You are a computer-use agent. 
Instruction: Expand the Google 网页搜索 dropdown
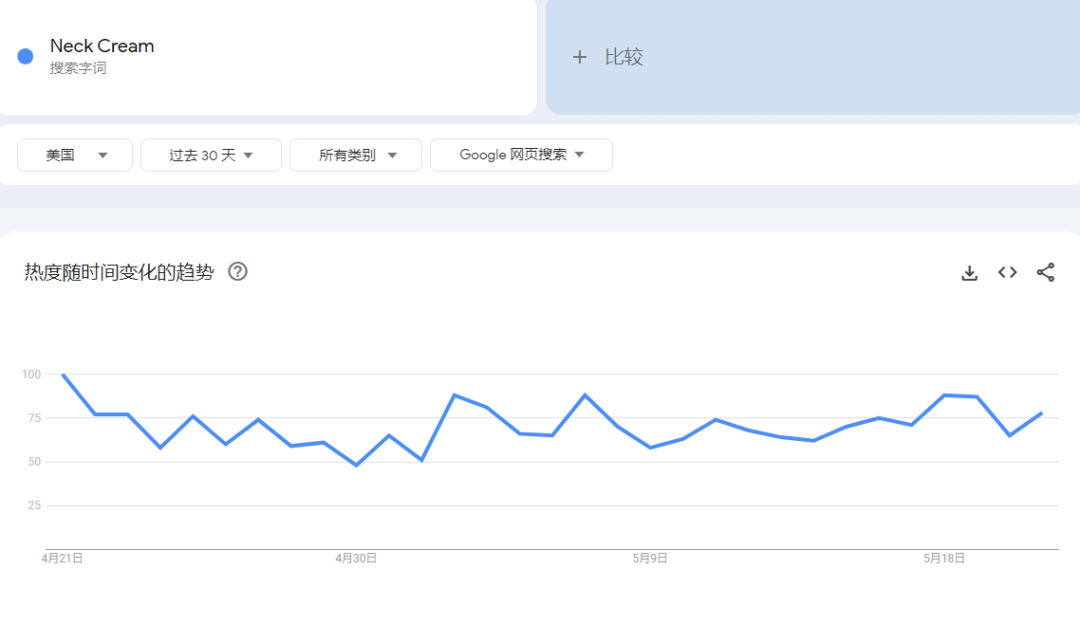(x=521, y=155)
